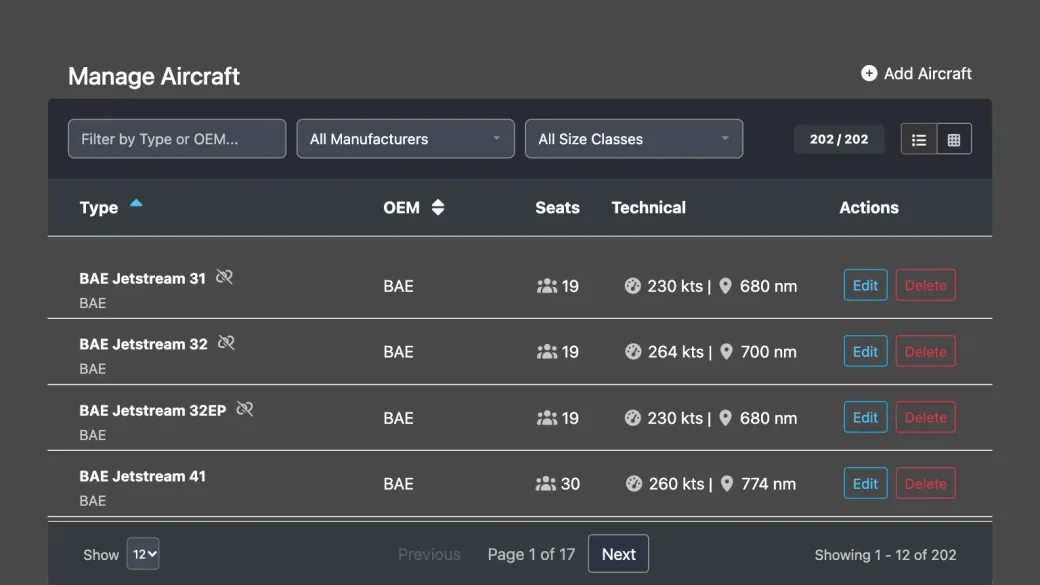This screenshot has width=1040, height=585.
Task: Delete BAE Jetstream 32EP
Action: pyautogui.click(x=925, y=417)
